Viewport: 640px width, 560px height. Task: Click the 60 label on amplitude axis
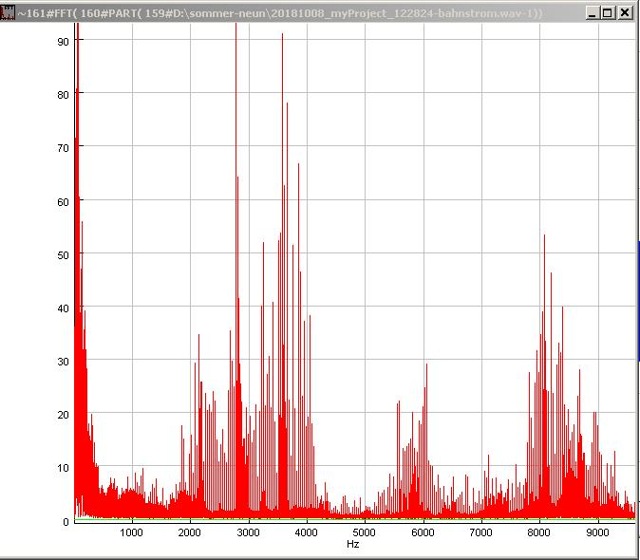coord(63,202)
